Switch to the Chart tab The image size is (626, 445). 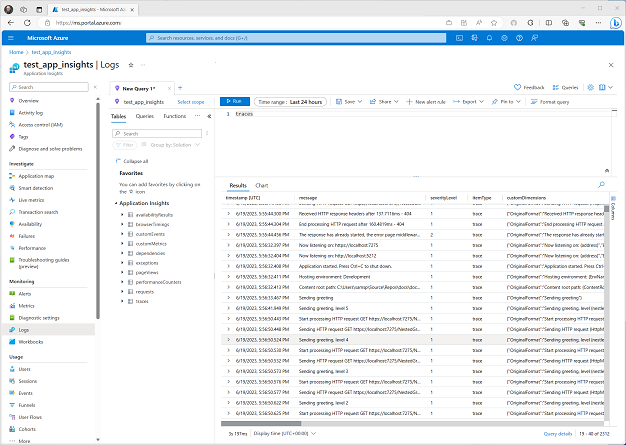click(261, 186)
